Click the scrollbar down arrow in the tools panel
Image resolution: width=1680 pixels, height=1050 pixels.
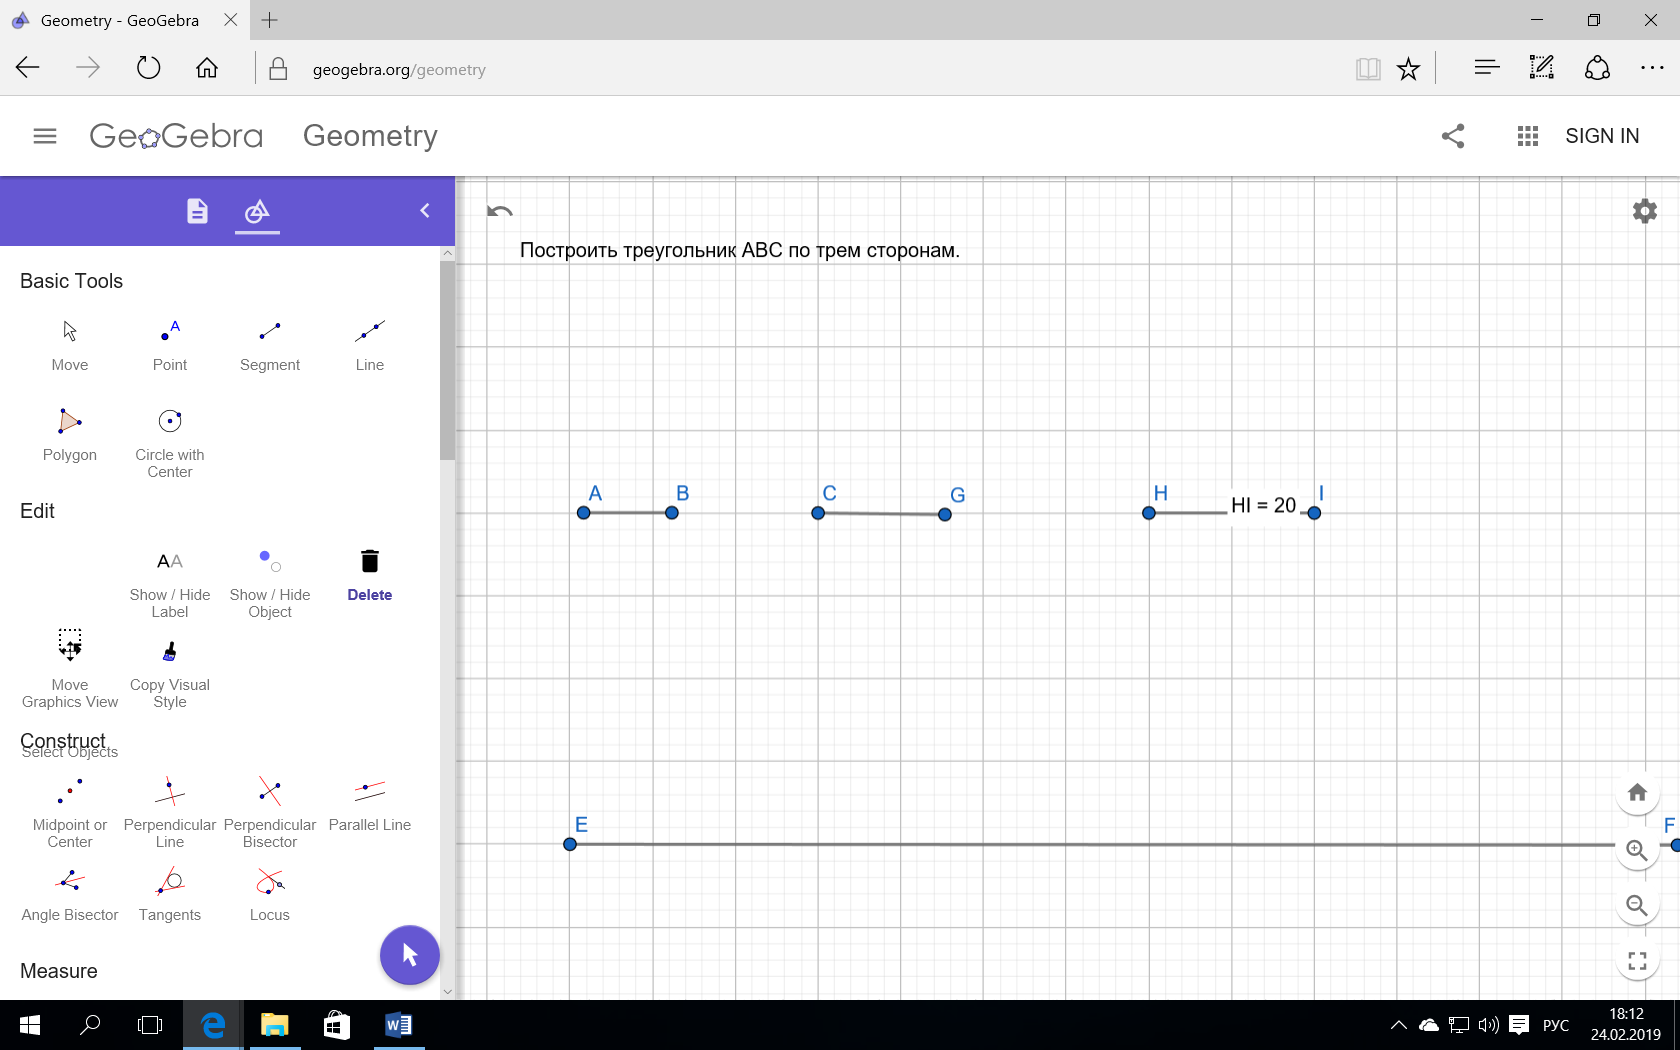447,992
